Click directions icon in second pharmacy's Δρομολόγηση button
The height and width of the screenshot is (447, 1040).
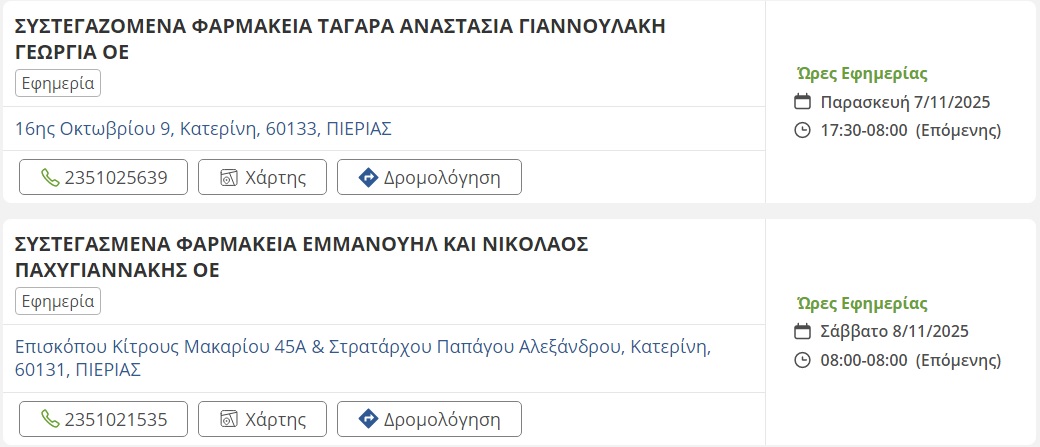click(x=367, y=418)
